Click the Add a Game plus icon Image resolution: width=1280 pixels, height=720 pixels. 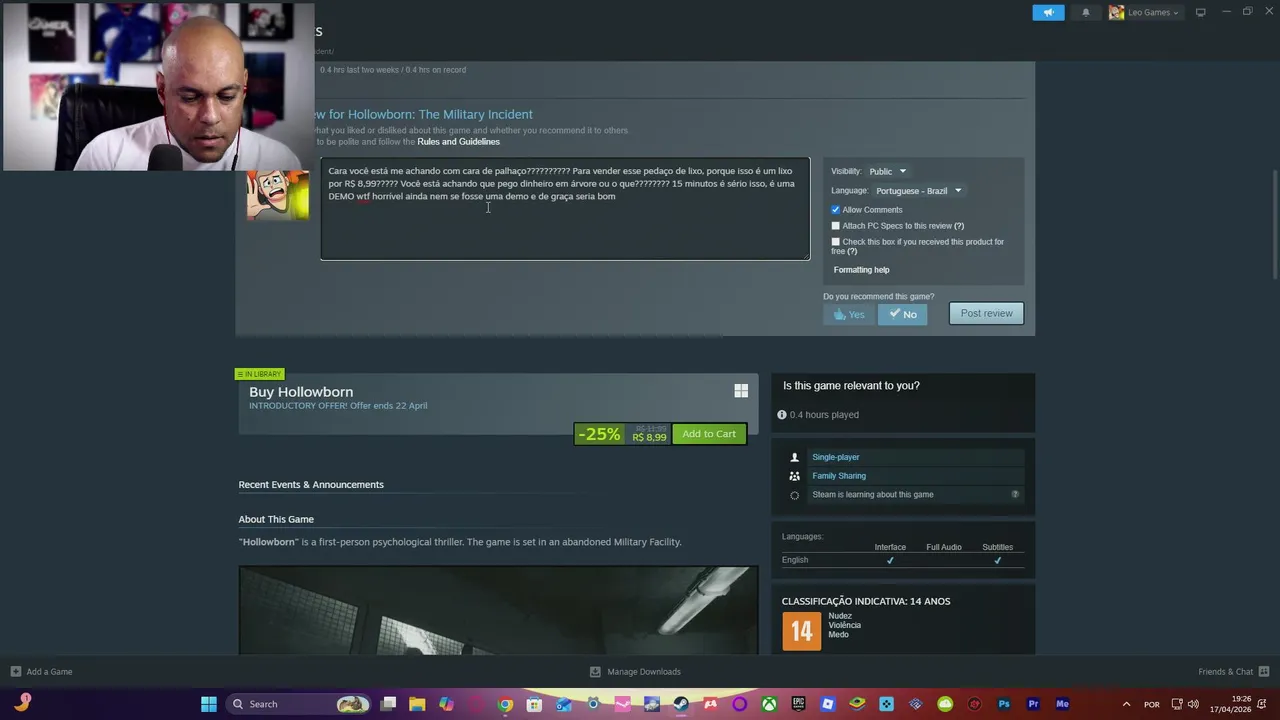click(15, 672)
